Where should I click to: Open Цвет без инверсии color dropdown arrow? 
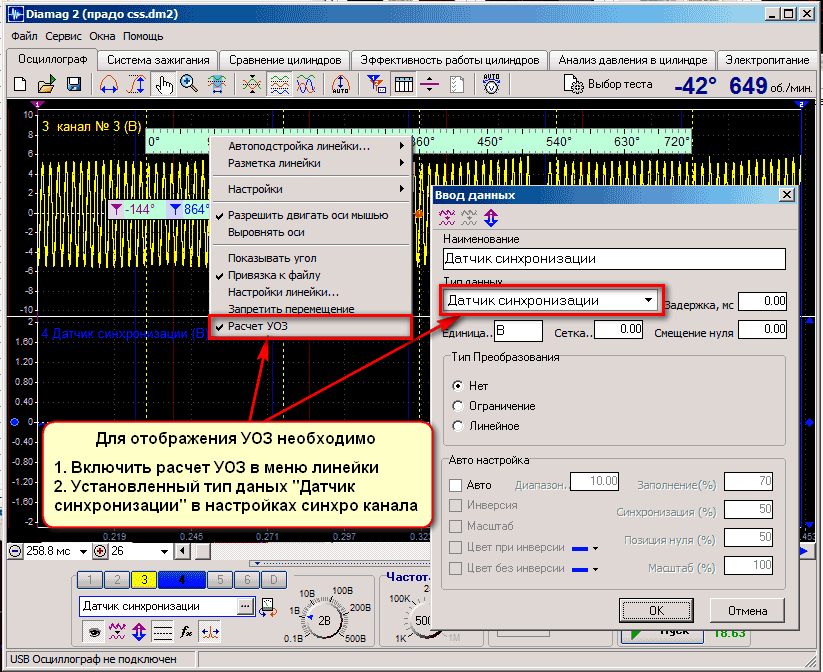(x=595, y=569)
